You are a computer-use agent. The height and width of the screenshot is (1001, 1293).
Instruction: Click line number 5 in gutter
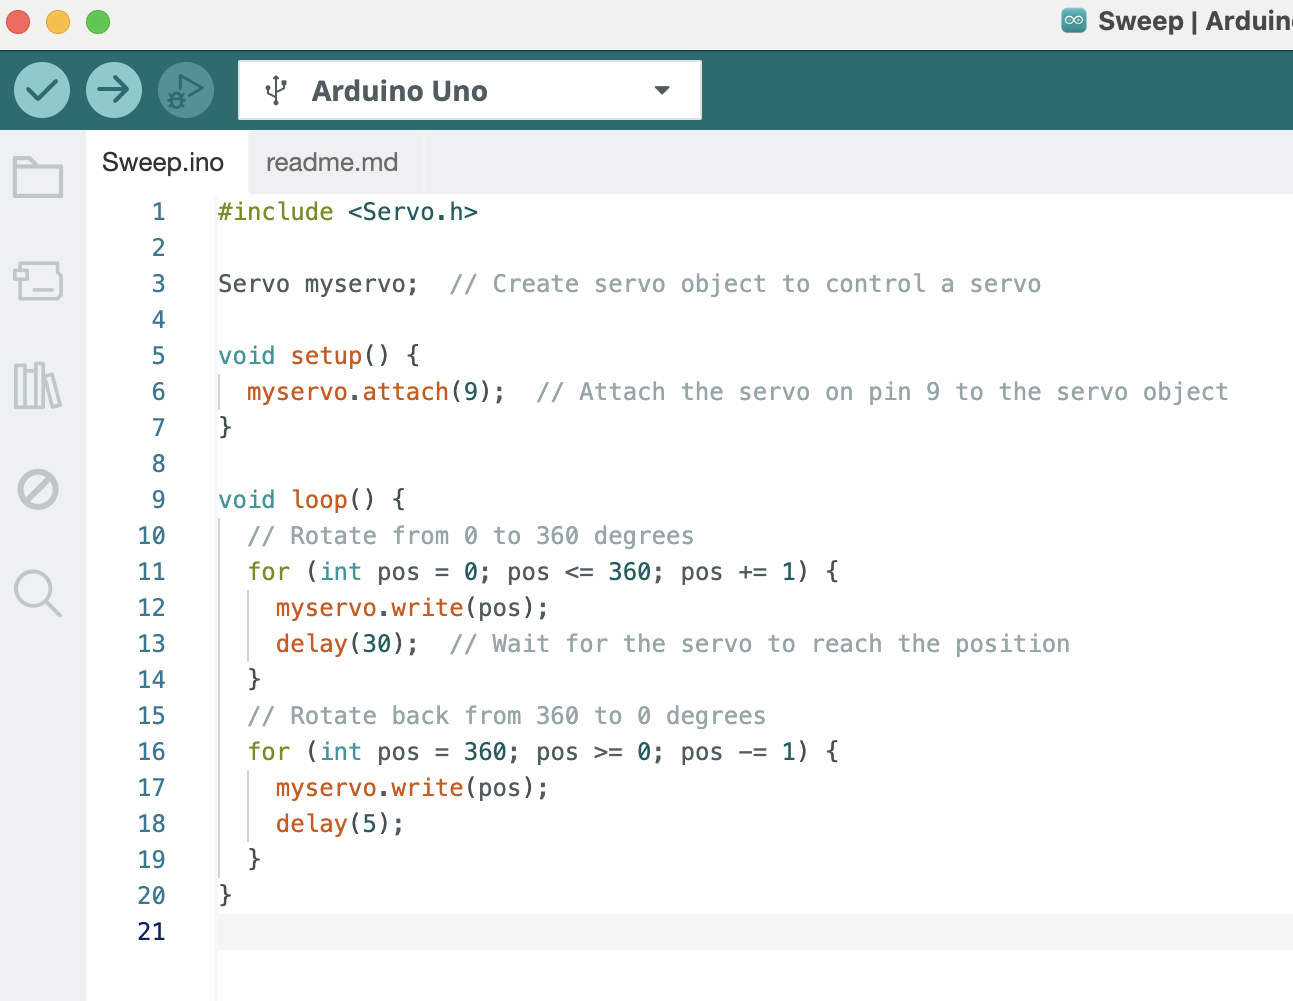[x=158, y=356]
